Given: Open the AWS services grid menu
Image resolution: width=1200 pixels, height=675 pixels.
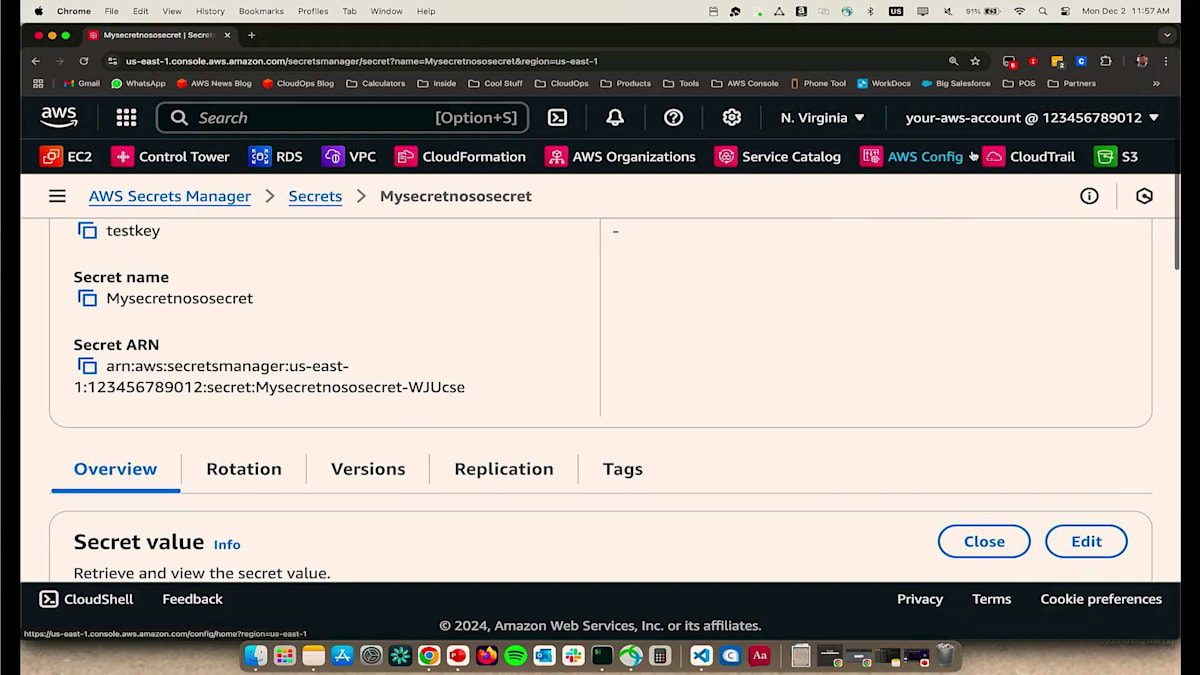Looking at the screenshot, I should point(126,118).
